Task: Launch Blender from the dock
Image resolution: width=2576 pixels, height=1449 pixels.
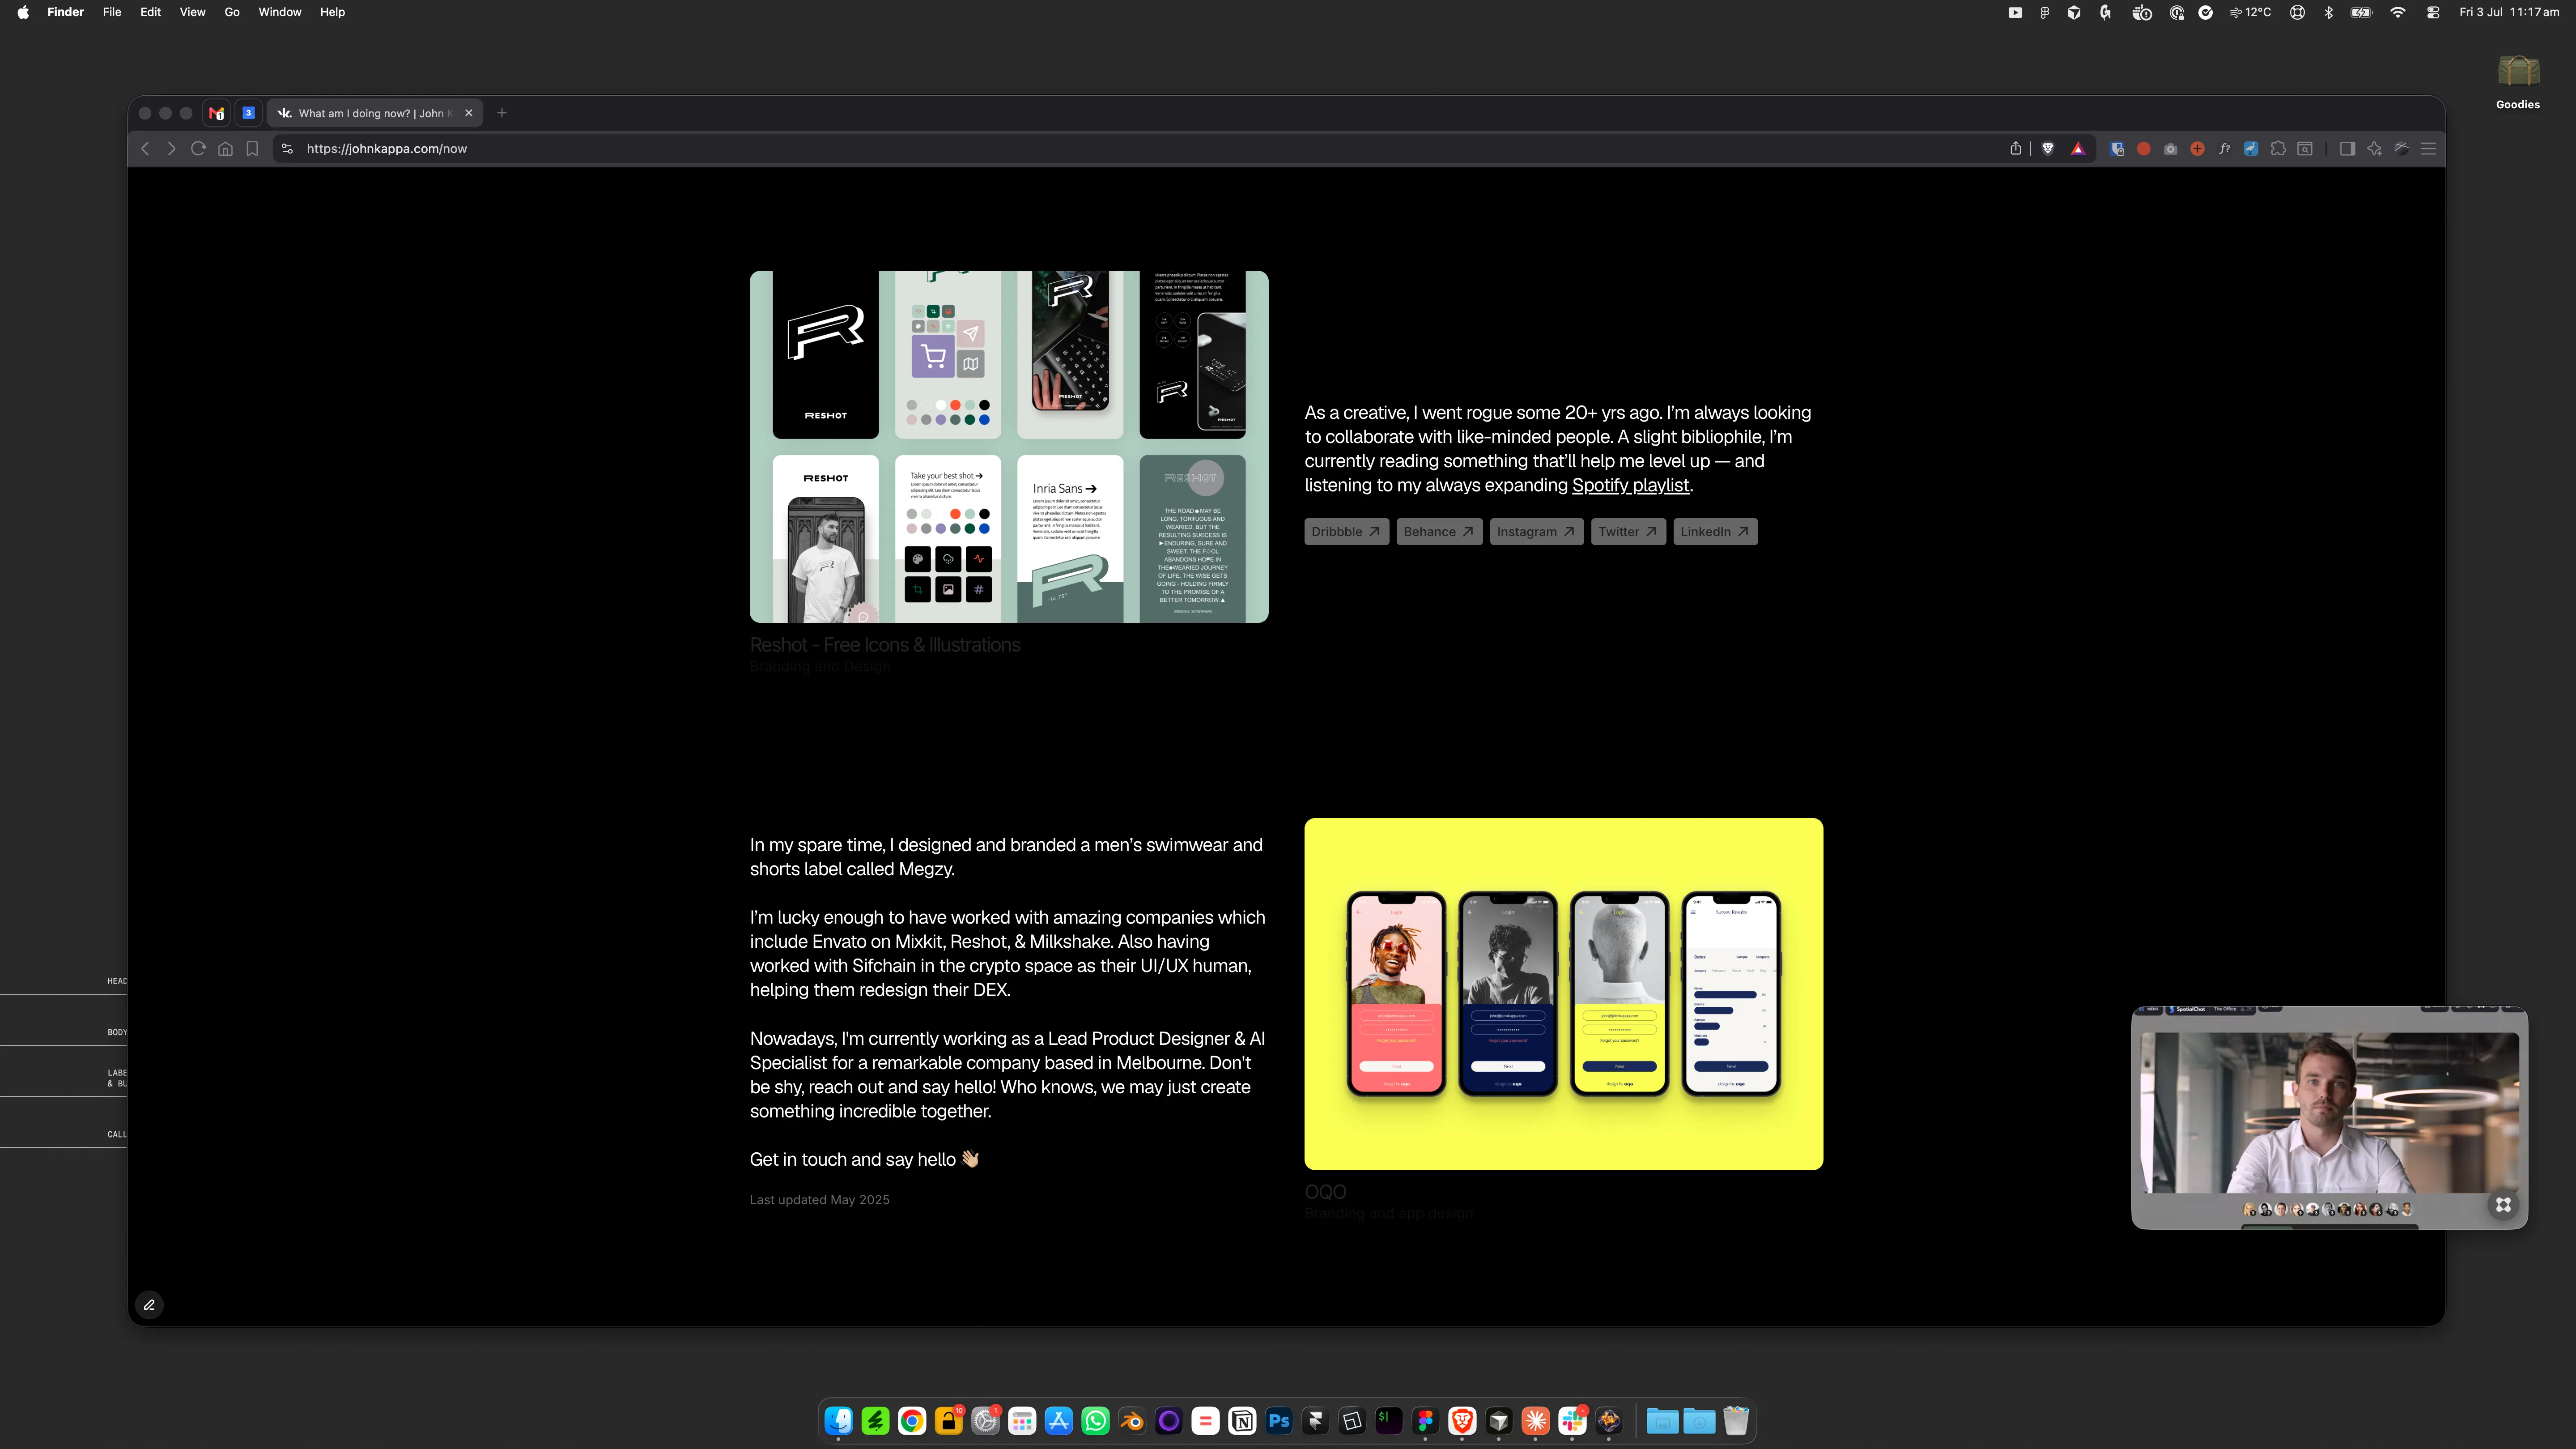Action: (x=1132, y=1421)
